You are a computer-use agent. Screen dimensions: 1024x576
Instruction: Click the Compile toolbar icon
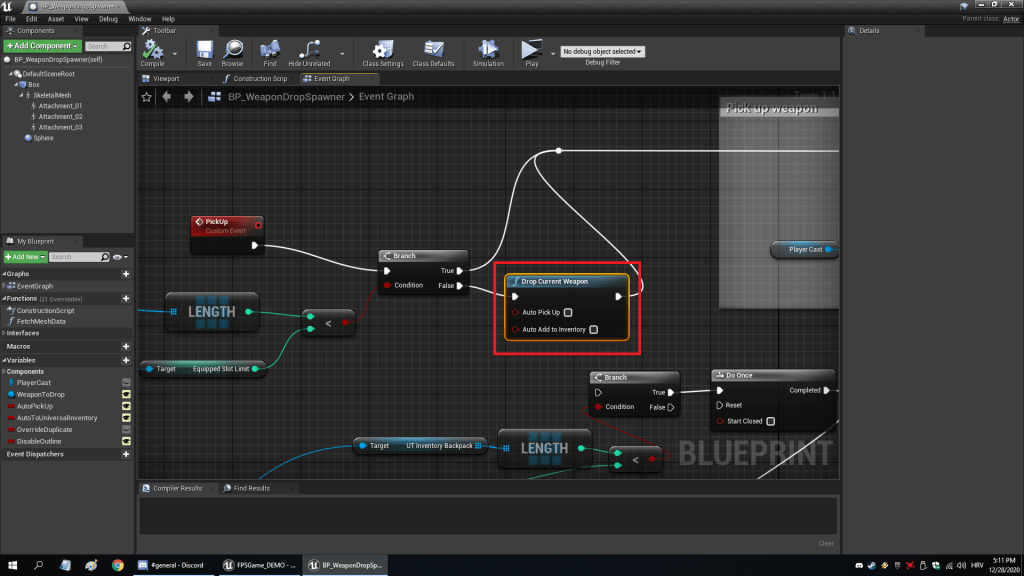tap(152, 50)
